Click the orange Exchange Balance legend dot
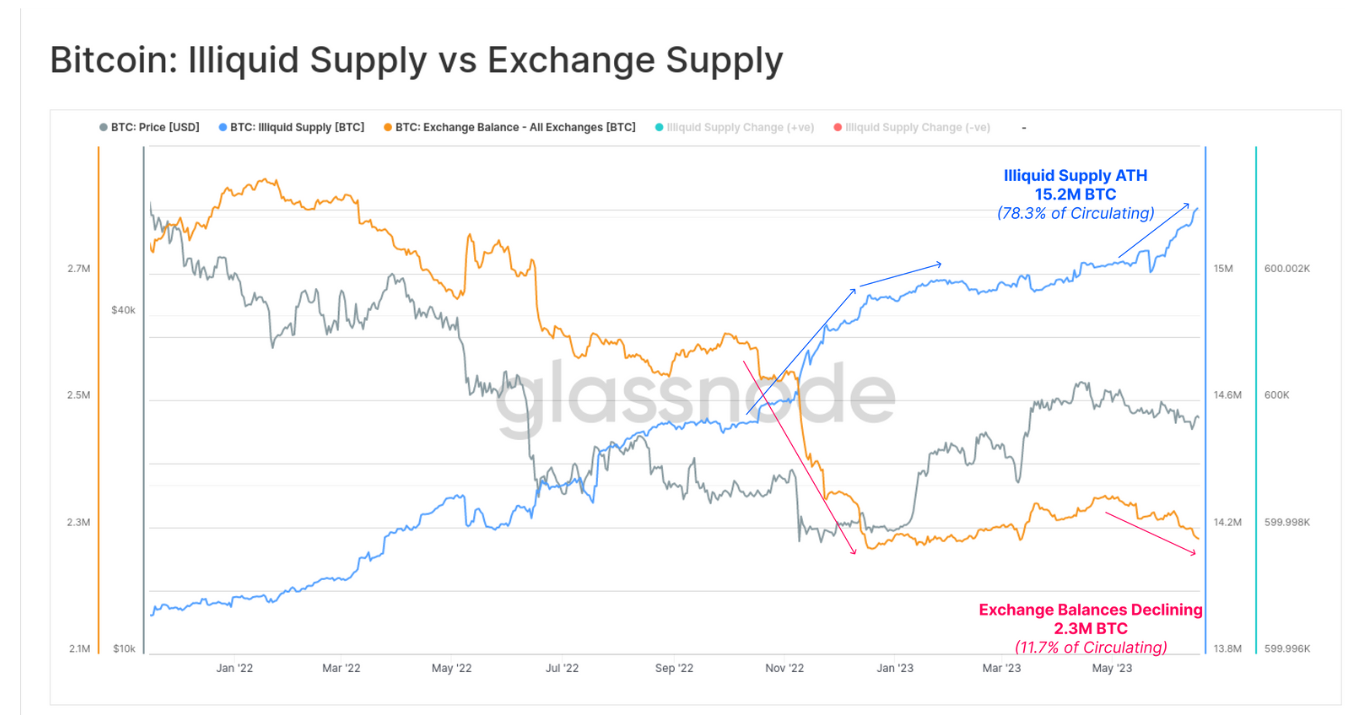The height and width of the screenshot is (715, 1345). tap(387, 128)
